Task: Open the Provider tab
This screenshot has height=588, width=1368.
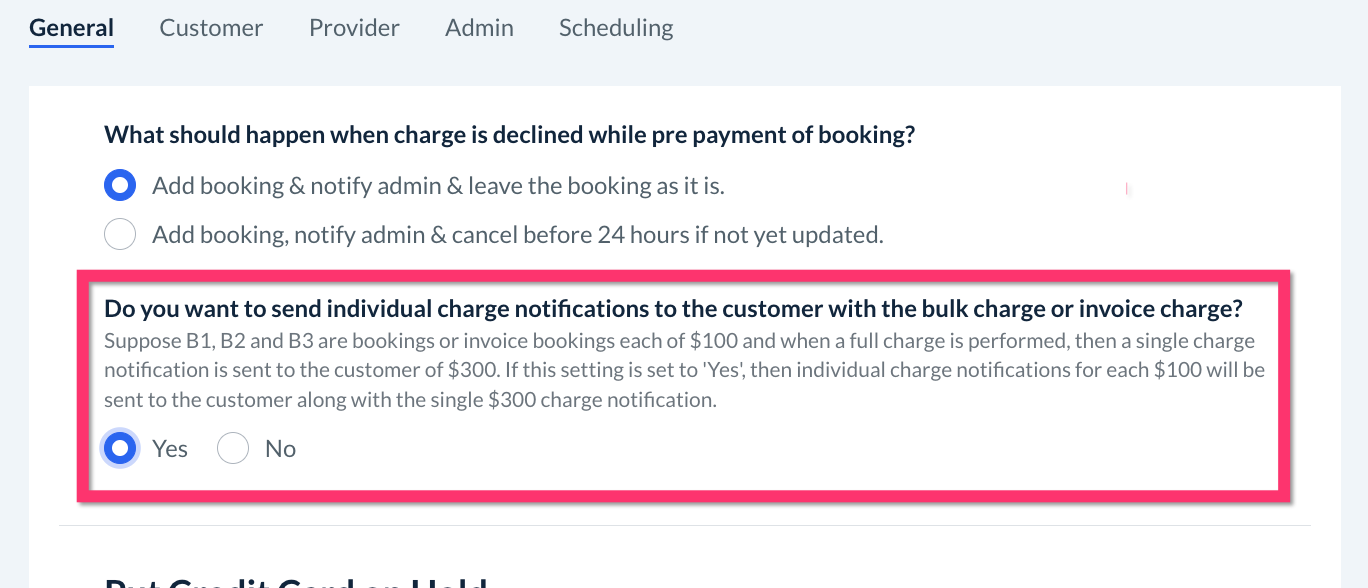Action: tap(354, 28)
